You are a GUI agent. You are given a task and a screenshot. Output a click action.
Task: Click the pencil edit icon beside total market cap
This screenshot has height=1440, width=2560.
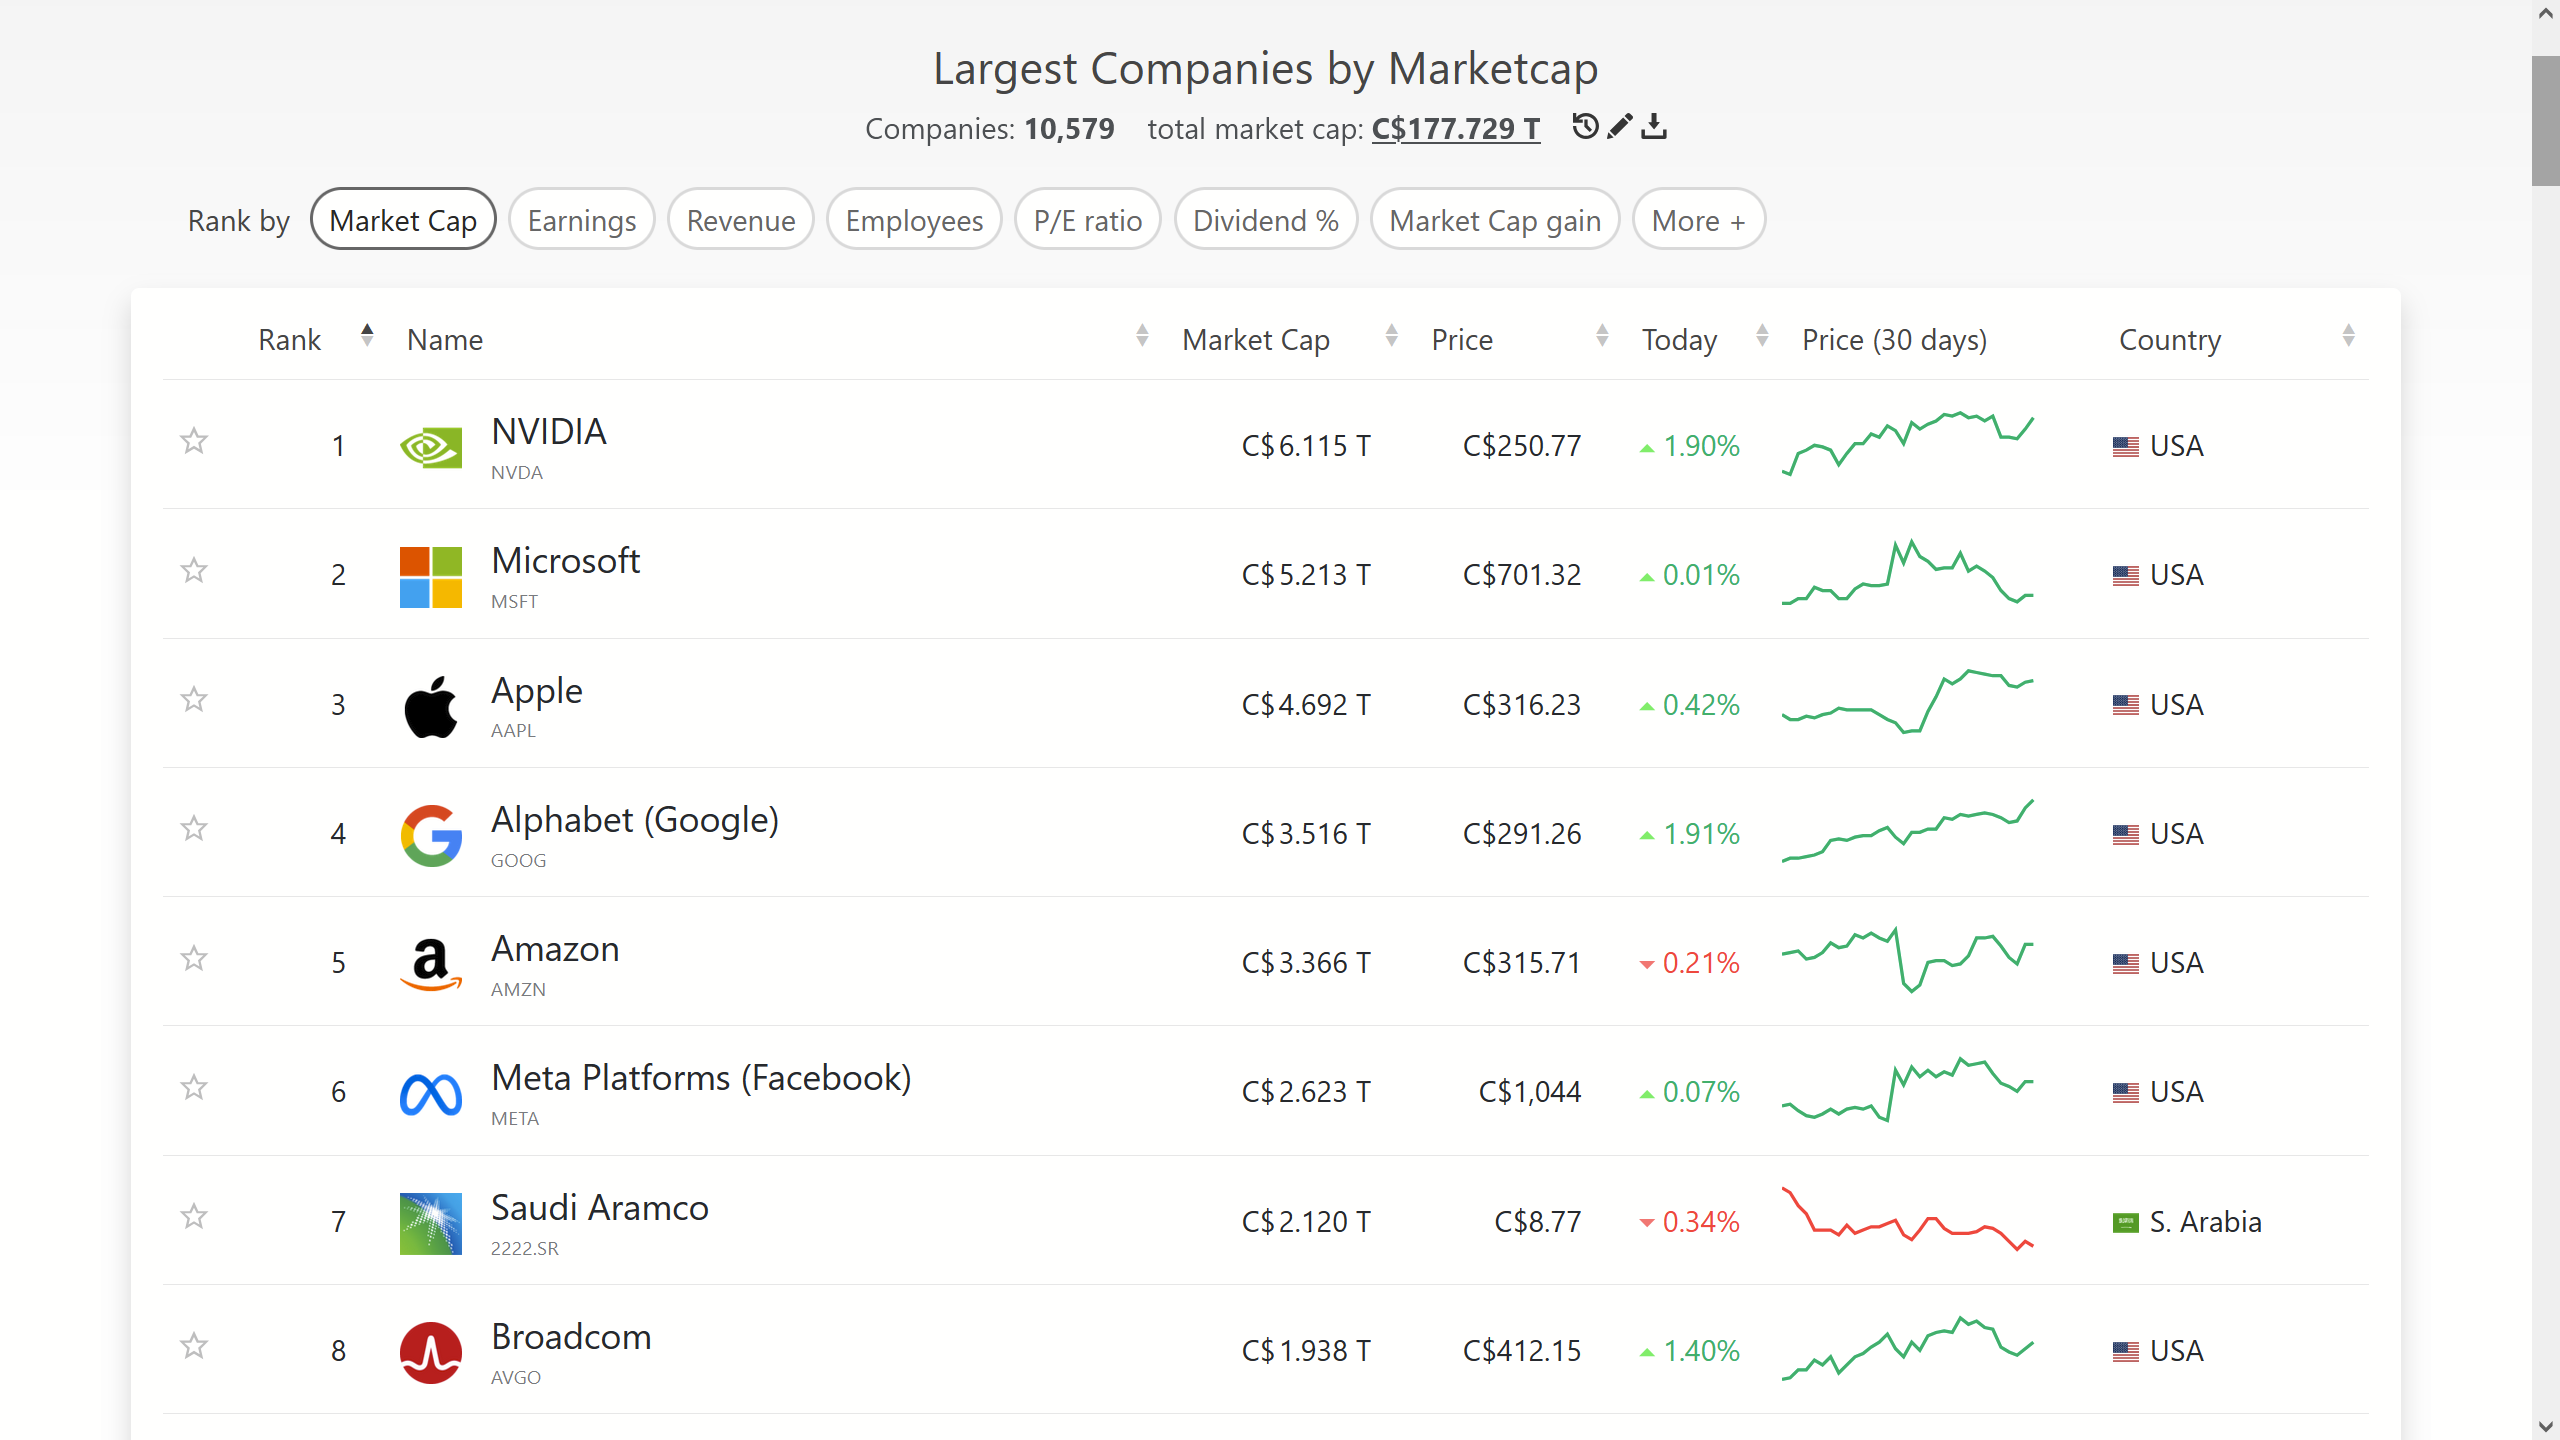coord(1620,127)
